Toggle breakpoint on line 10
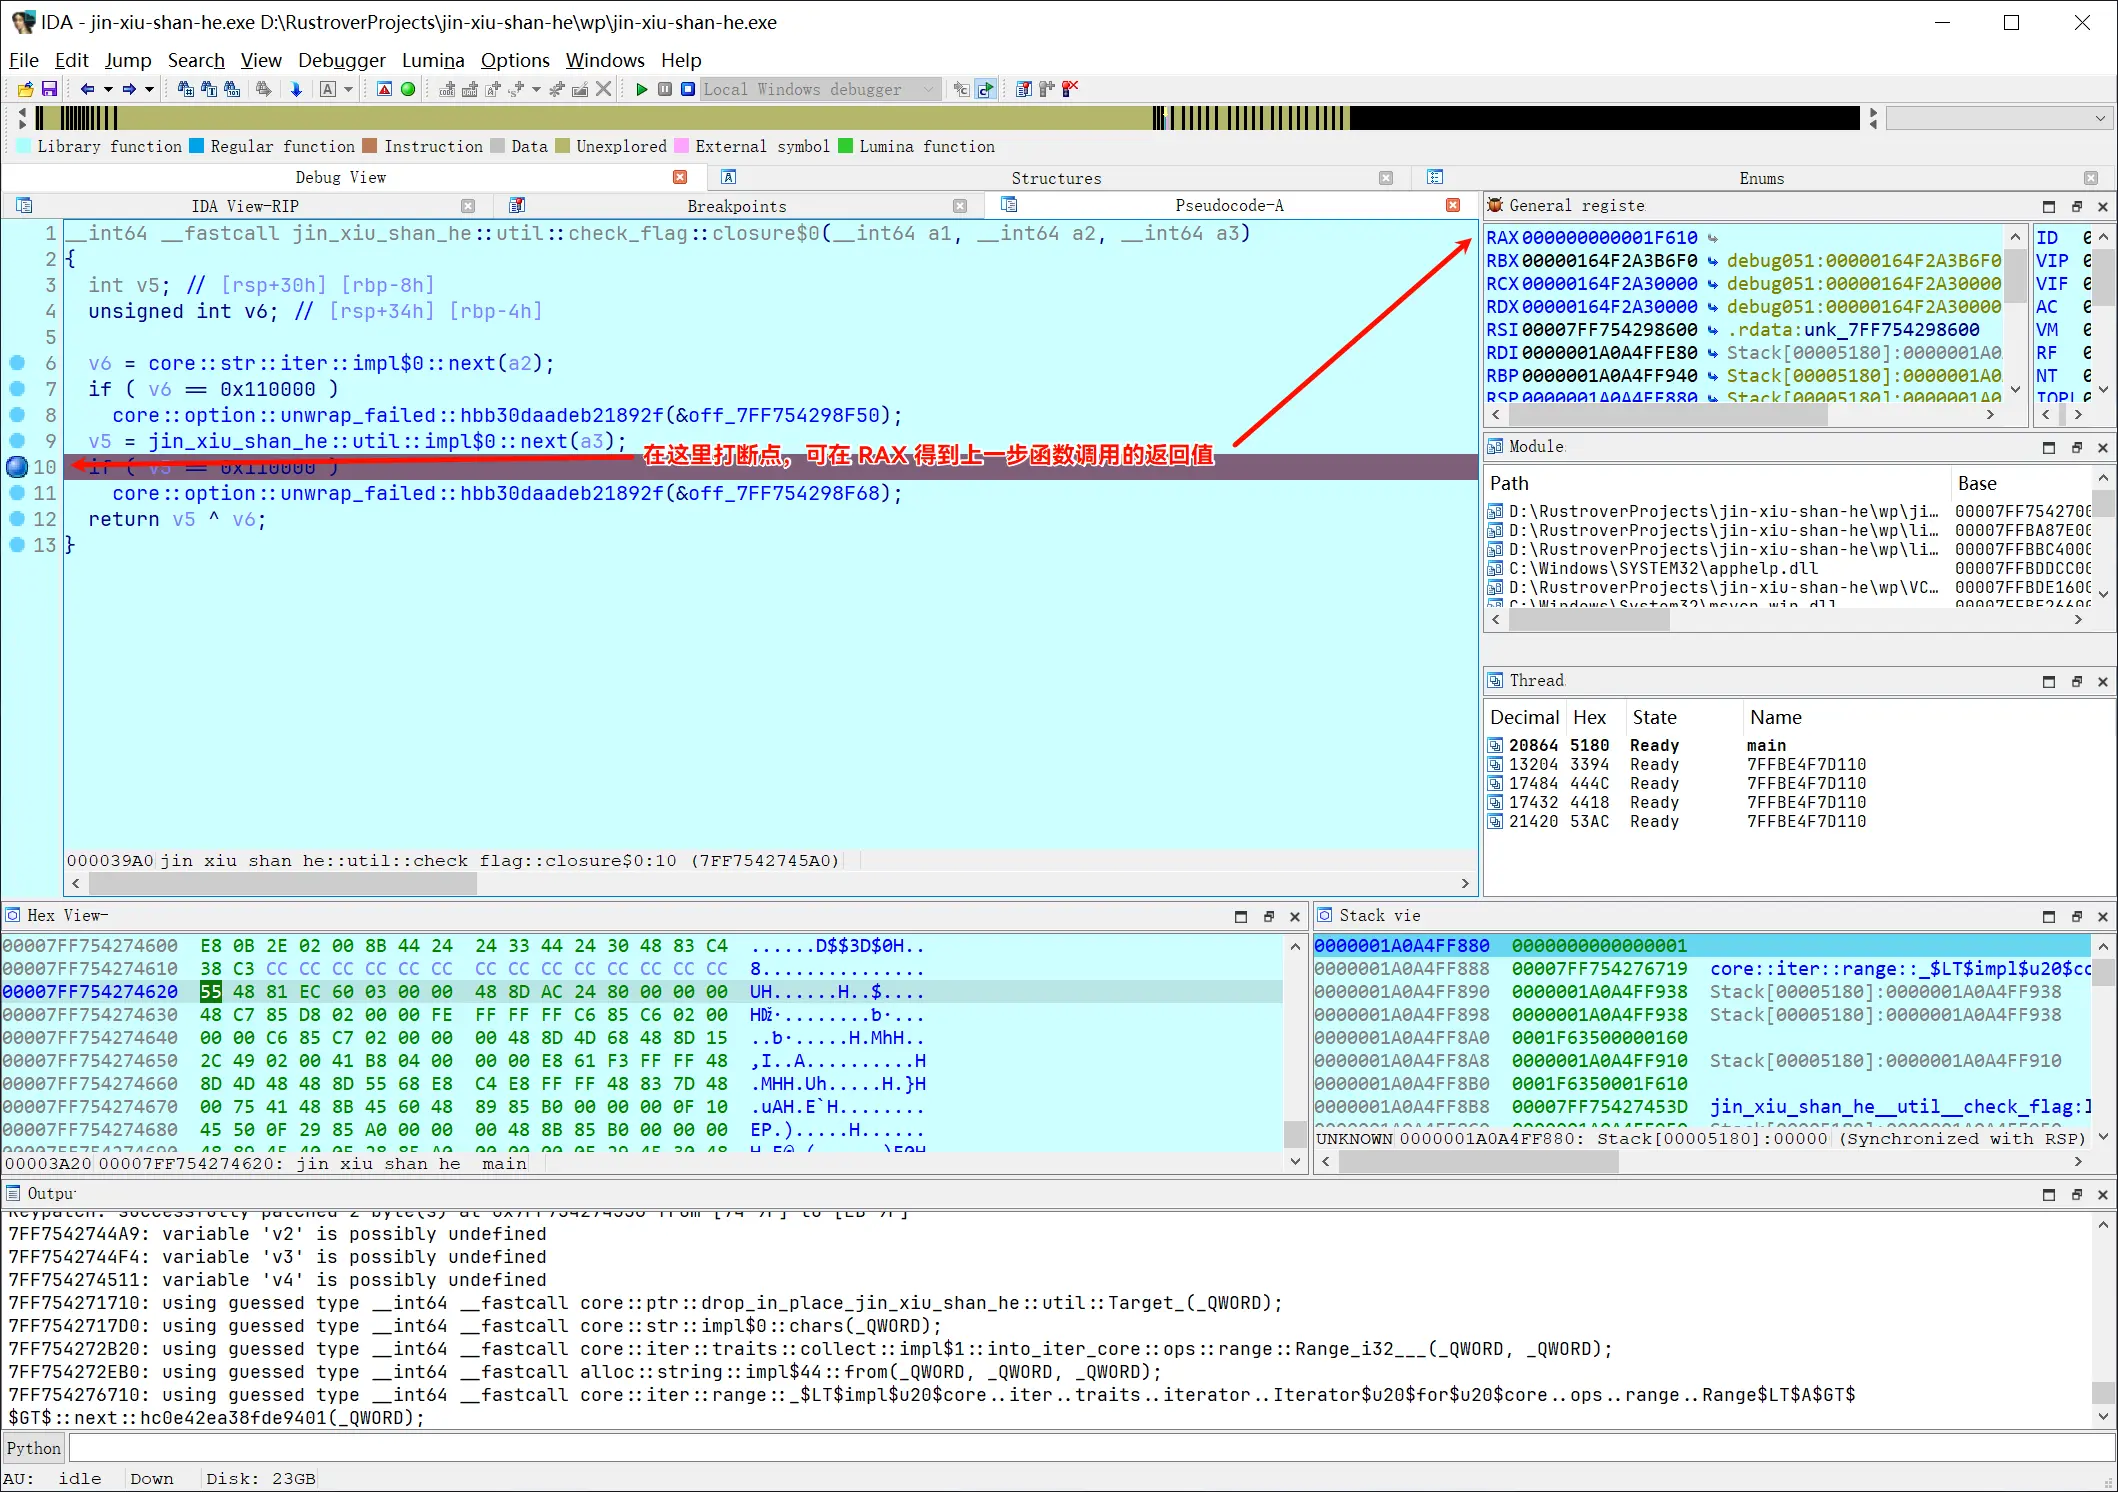Viewport: 2118px width, 1492px height. point(17,467)
